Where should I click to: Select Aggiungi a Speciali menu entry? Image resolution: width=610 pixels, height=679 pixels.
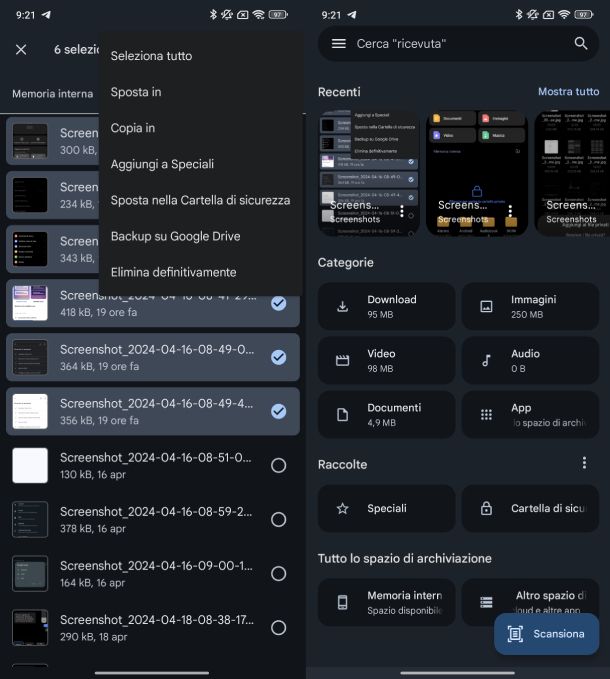point(162,164)
